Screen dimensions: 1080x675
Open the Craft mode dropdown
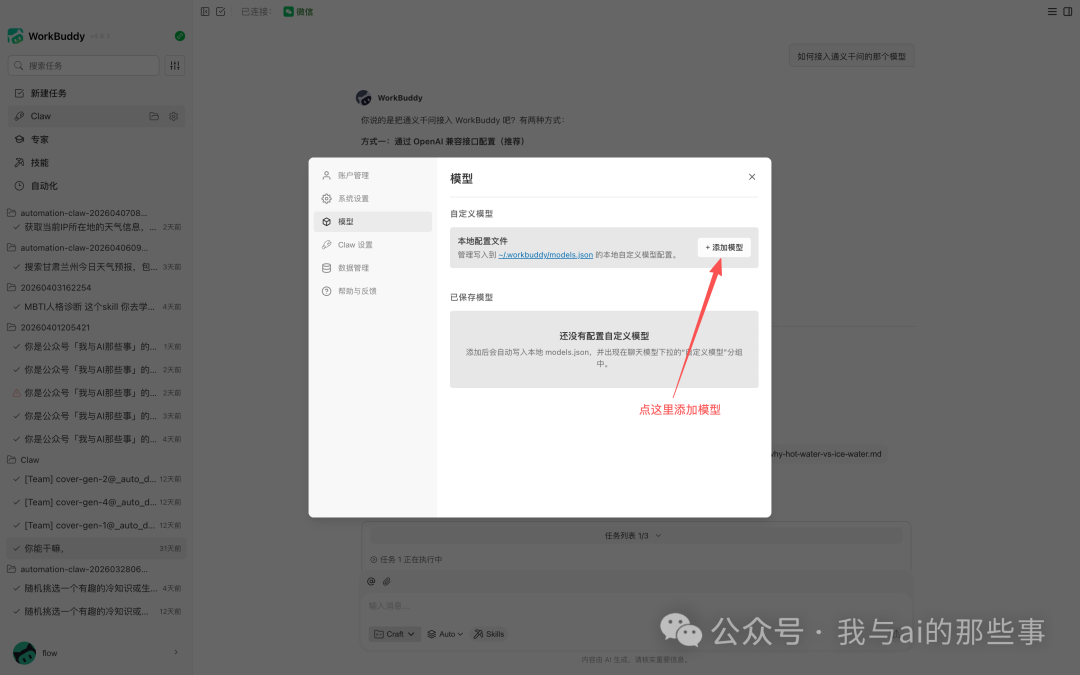pos(395,634)
